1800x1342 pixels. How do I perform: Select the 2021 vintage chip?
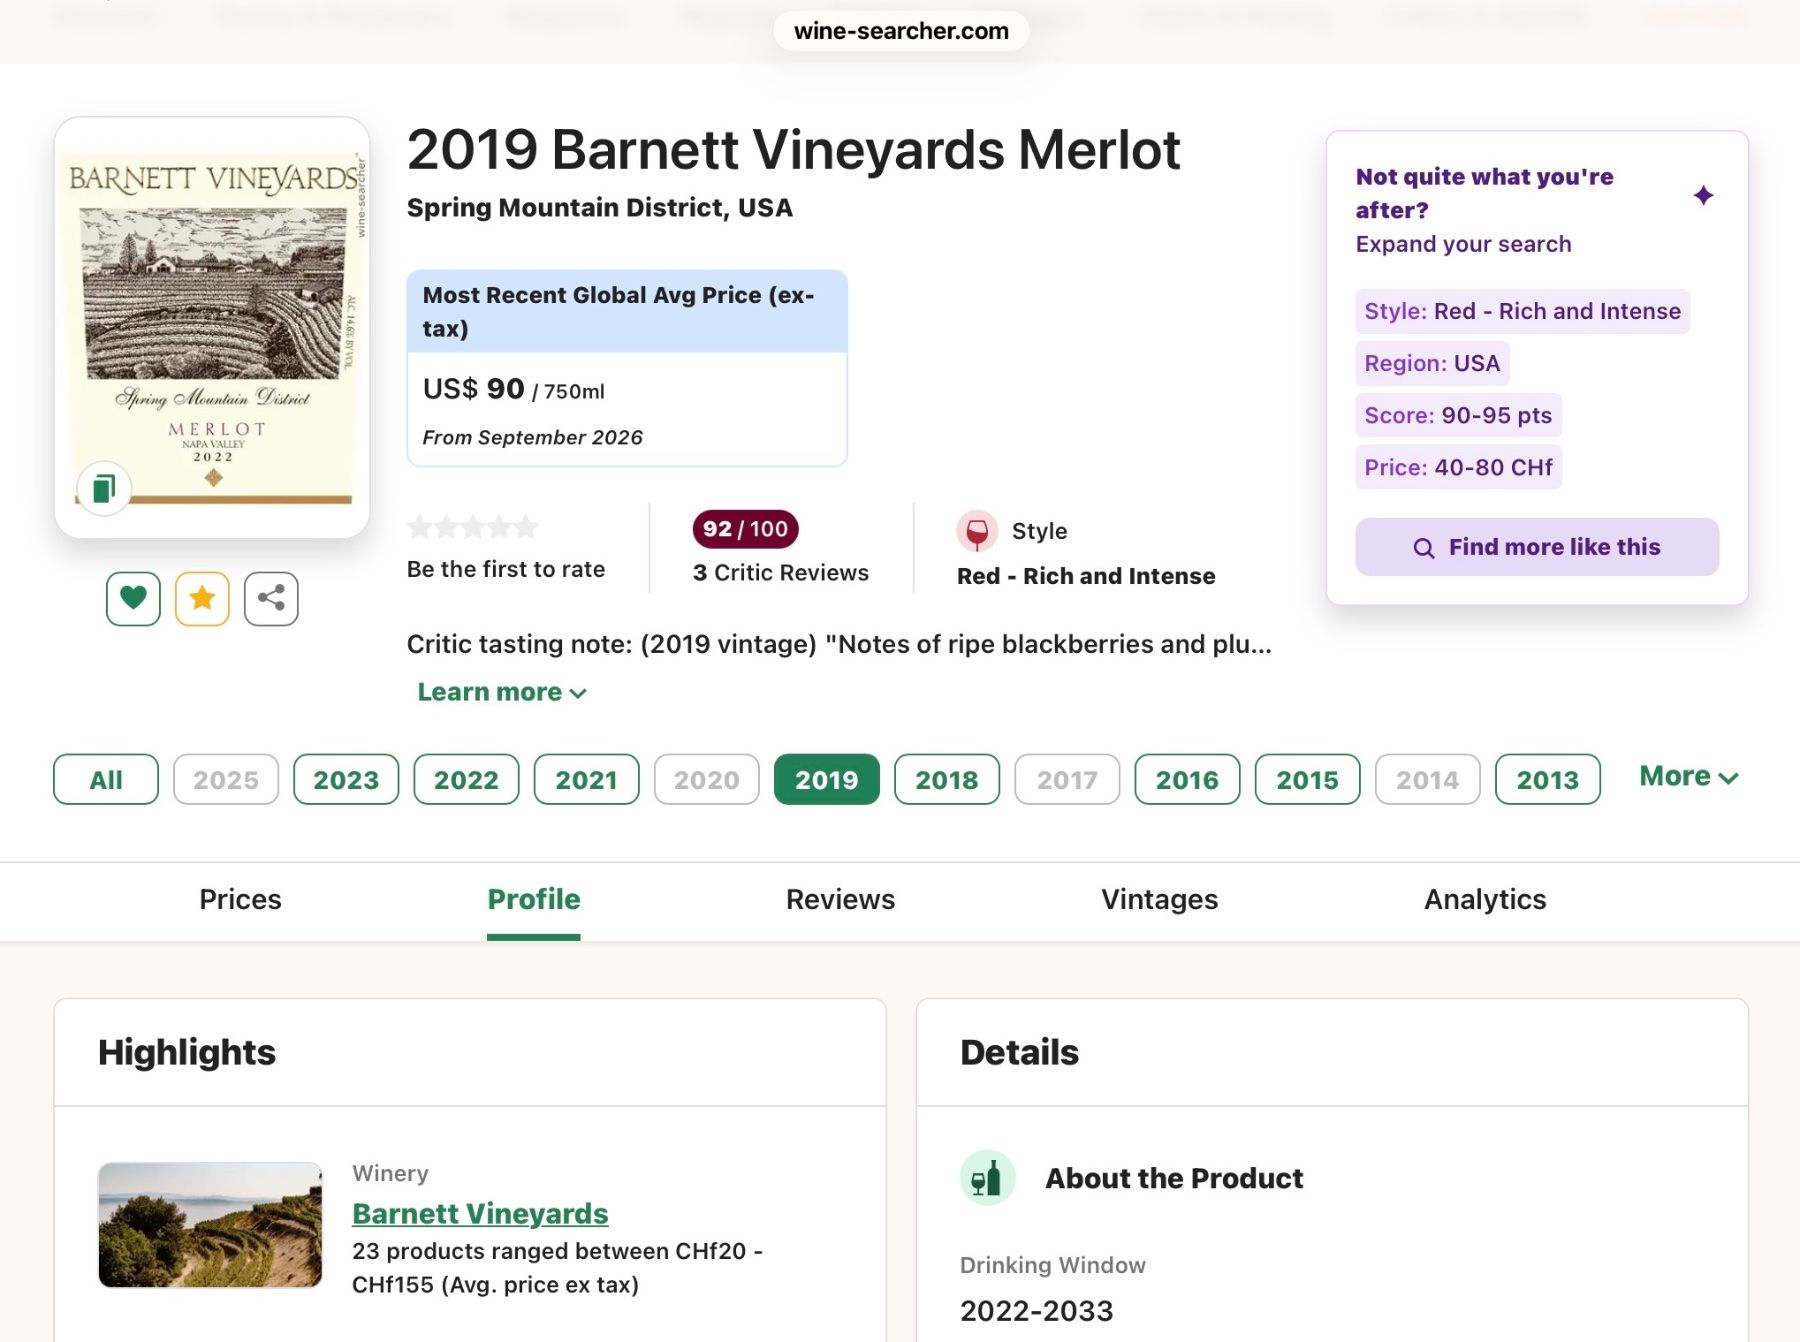coord(586,779)
